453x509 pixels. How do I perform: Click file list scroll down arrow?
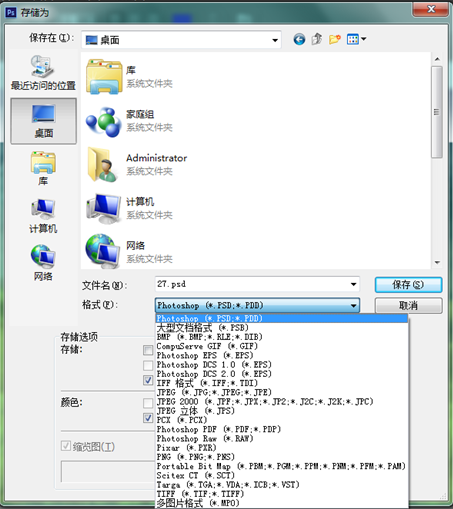437,263
